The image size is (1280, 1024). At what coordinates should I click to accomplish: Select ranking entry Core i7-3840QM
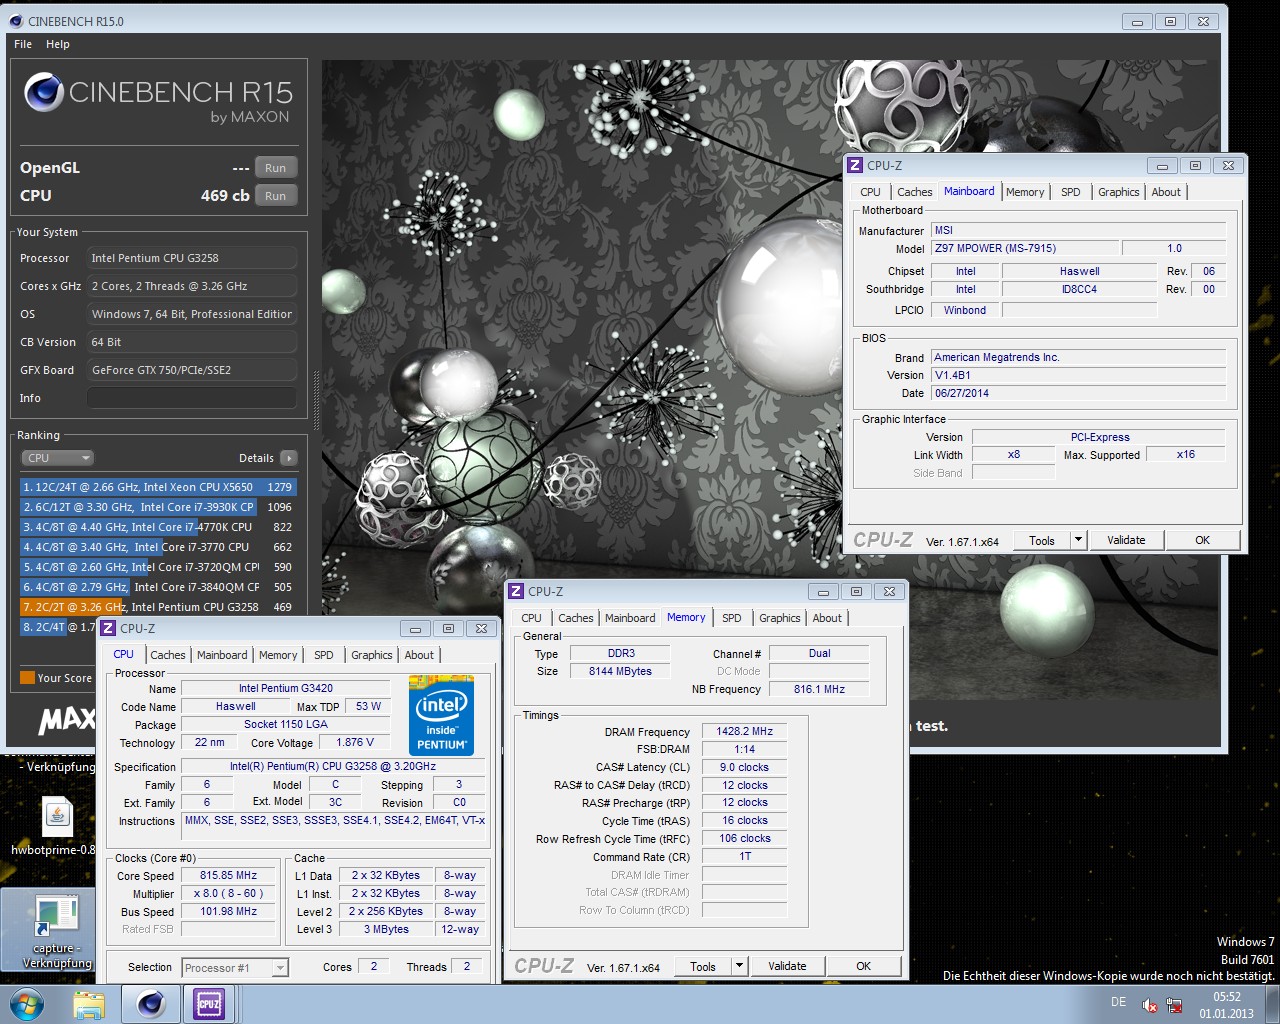(158, 587)
